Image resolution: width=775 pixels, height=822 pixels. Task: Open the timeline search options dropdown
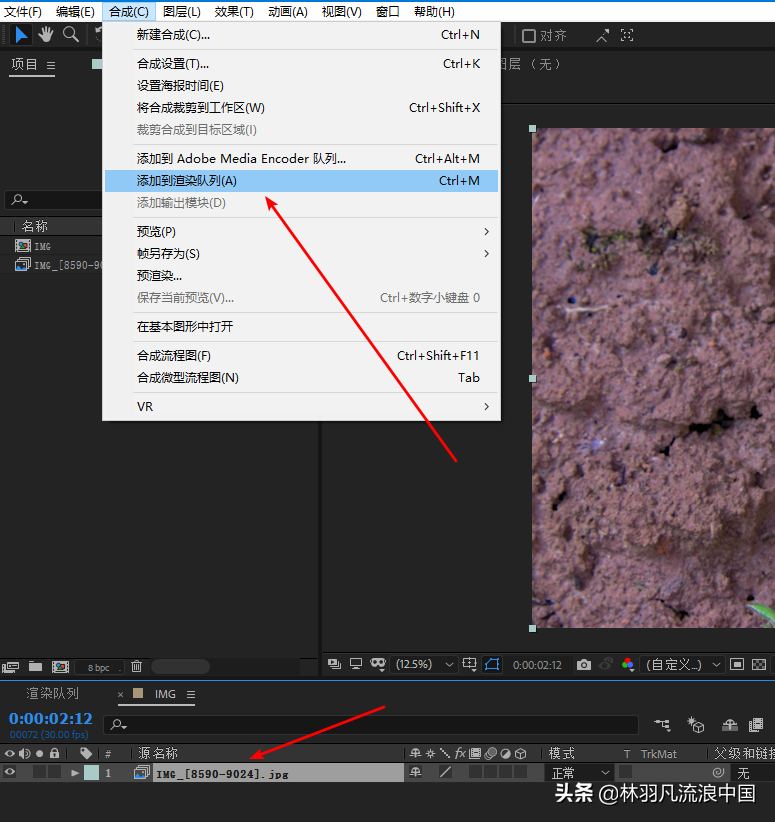click(x=119, y=724)
